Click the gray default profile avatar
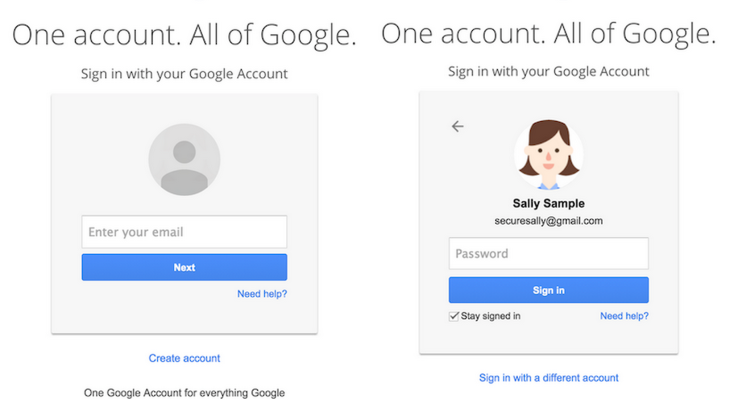738x400 pixels. [x=184, y=159]
